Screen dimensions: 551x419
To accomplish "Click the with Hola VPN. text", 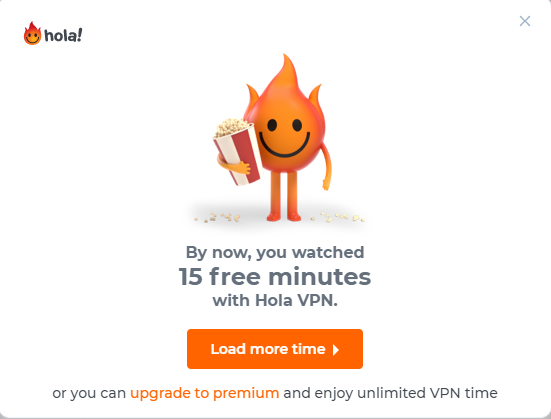I will pyautogui.click(x=275, y=301).
